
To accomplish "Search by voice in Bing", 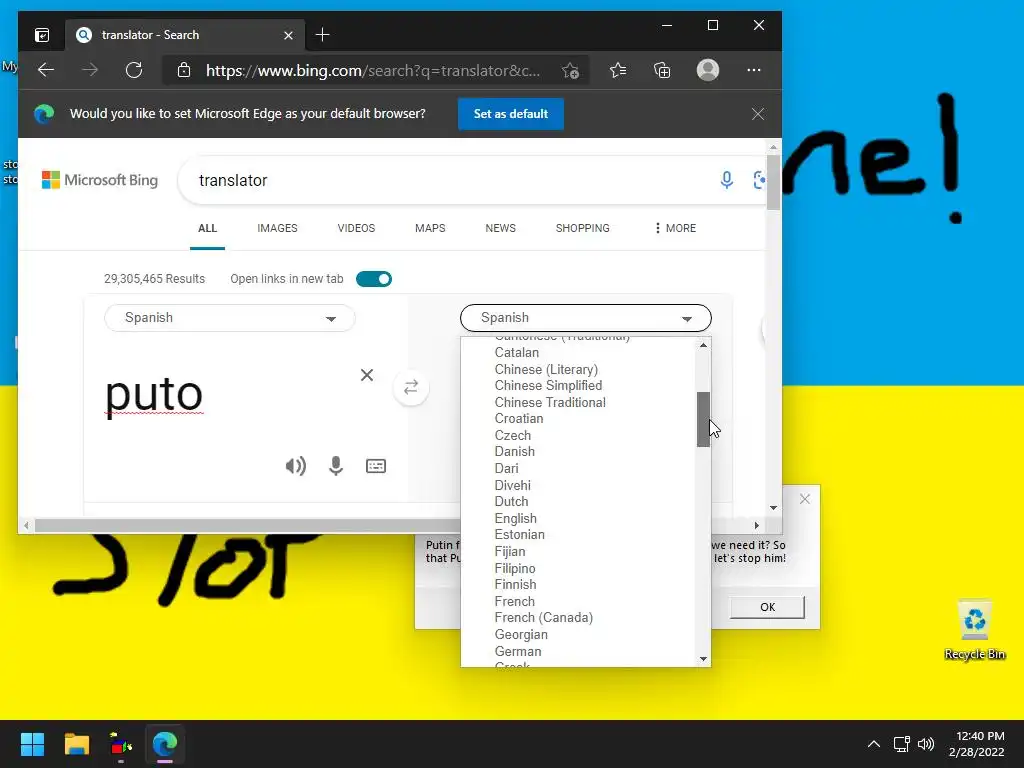I will pos(726,180).
